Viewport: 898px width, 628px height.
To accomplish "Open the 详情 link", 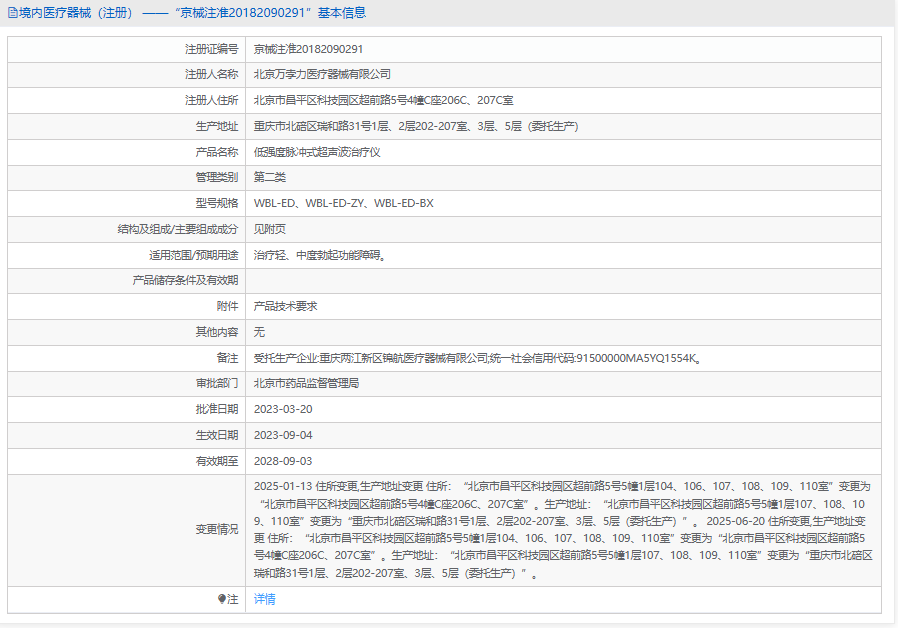I will tap(265, 599).
